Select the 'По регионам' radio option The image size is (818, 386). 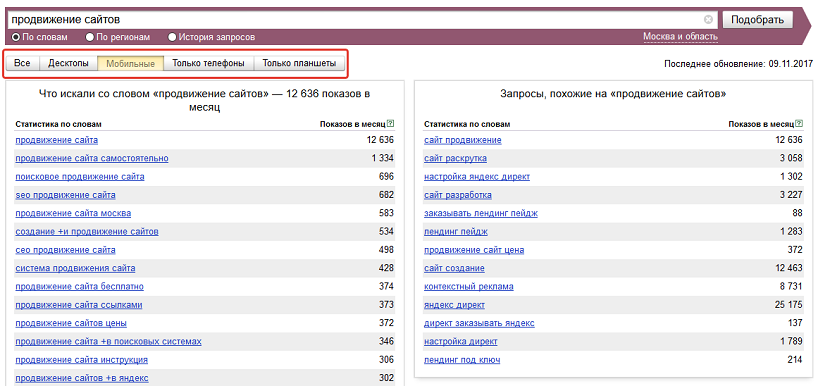coord(90,37)
